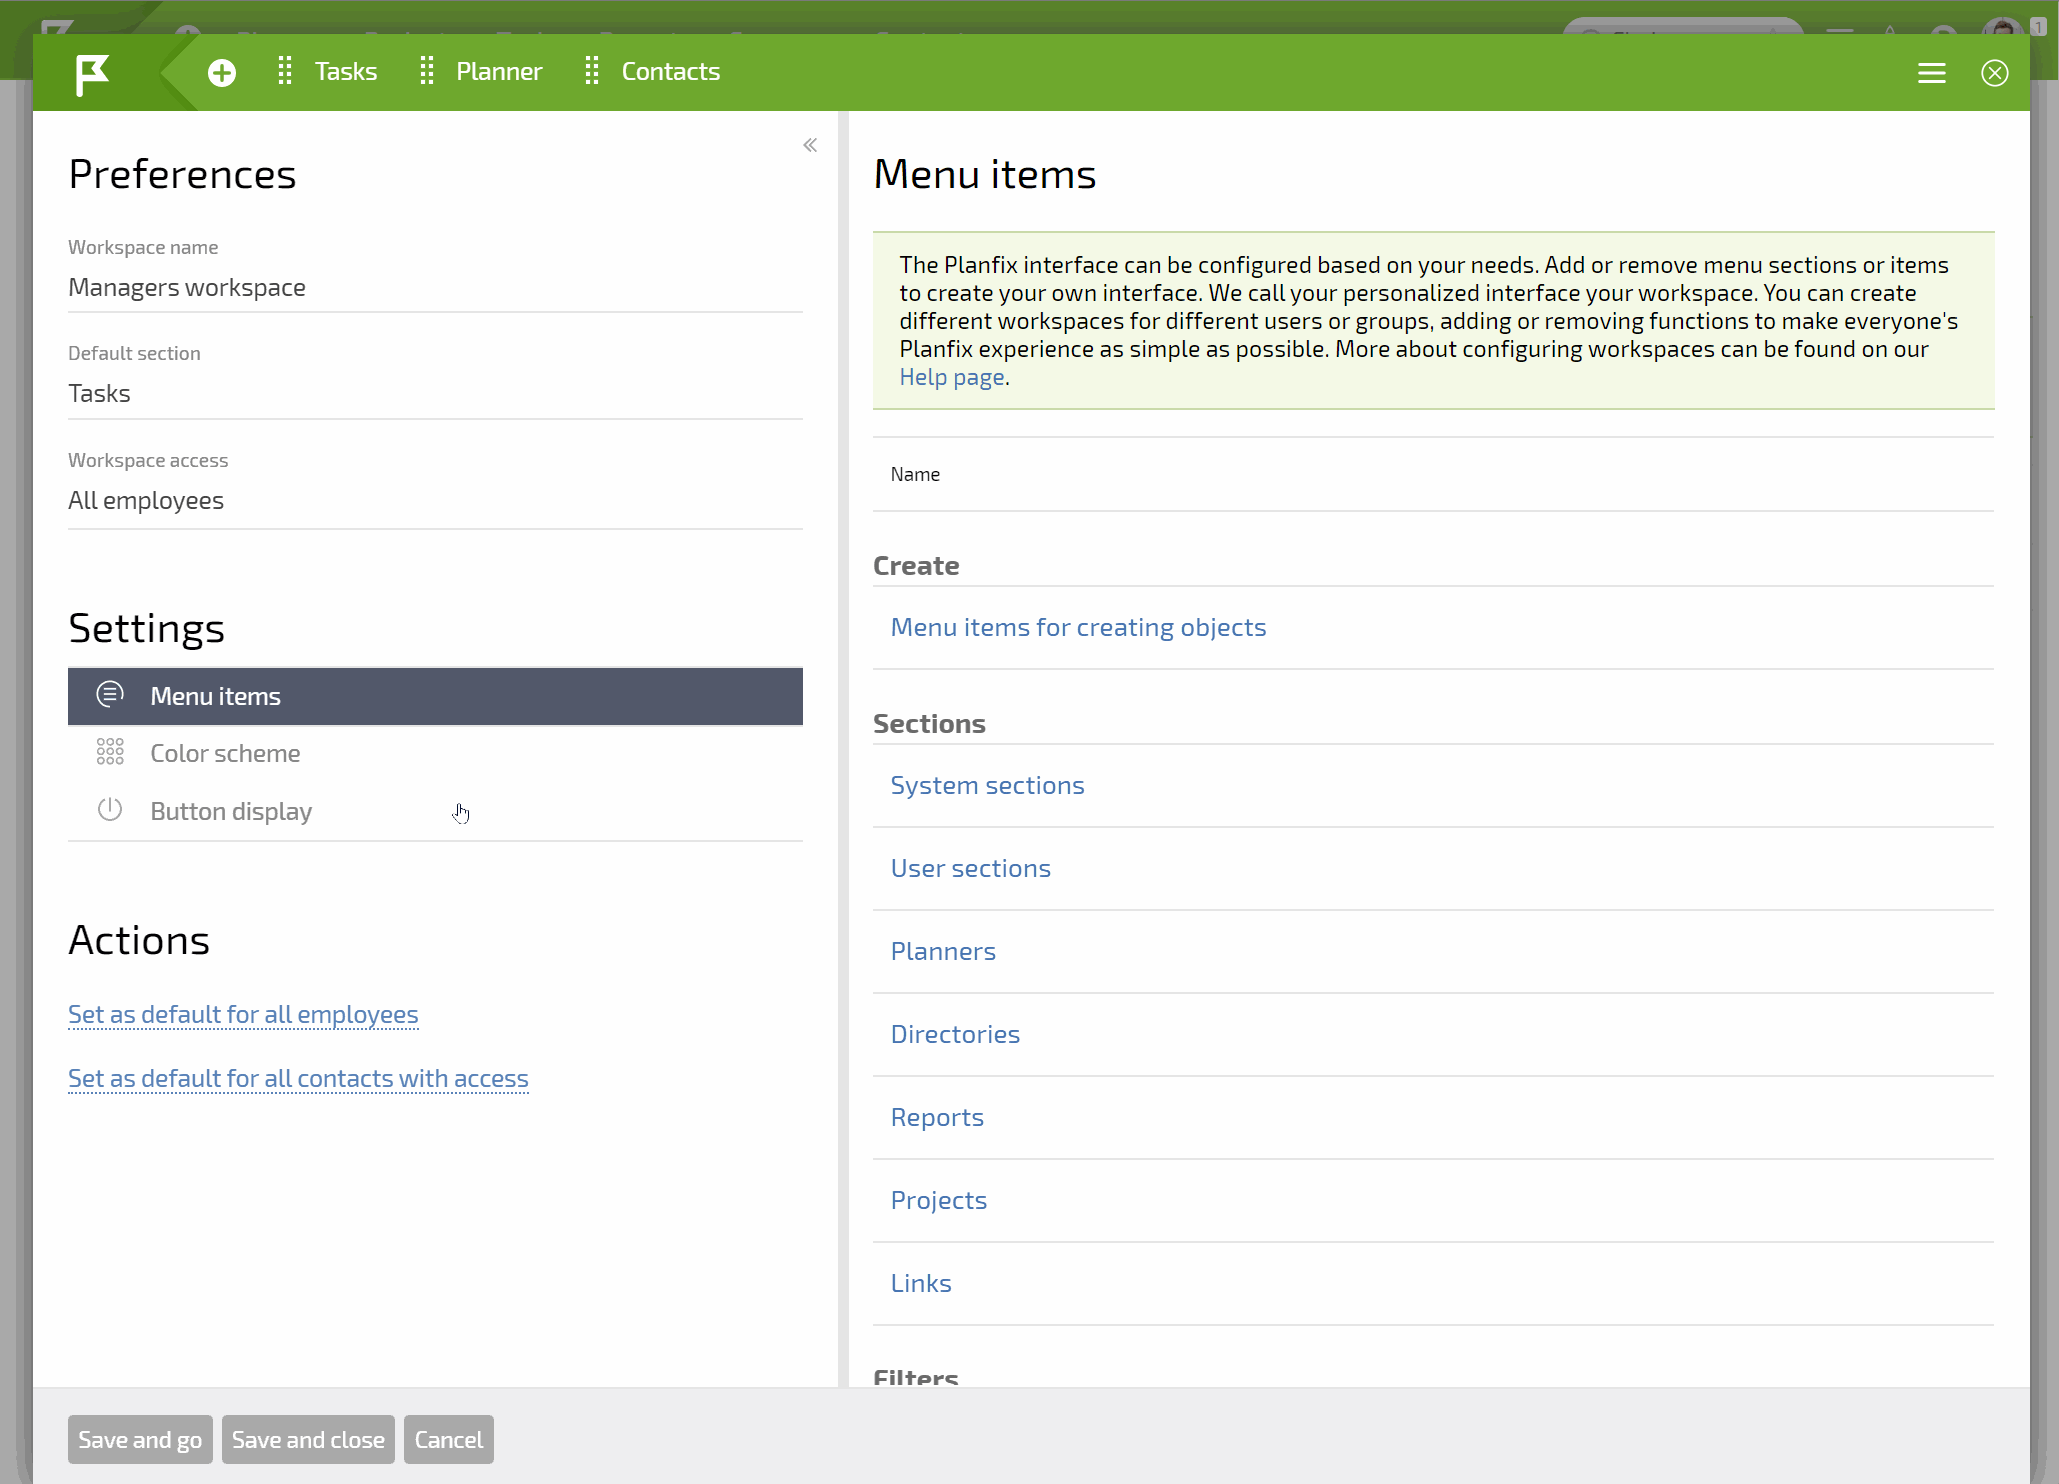Expand the Planners section expander
The width and height of the screenshot is (2059, 1484).
942,950
